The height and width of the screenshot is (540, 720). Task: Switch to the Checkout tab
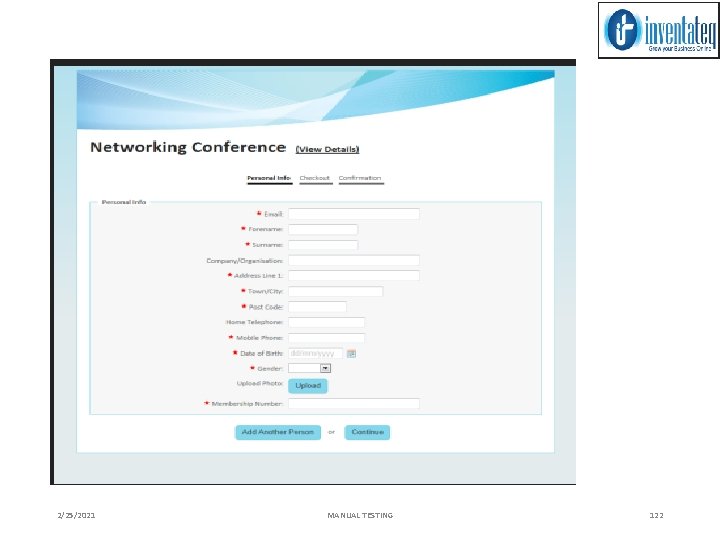315,178
